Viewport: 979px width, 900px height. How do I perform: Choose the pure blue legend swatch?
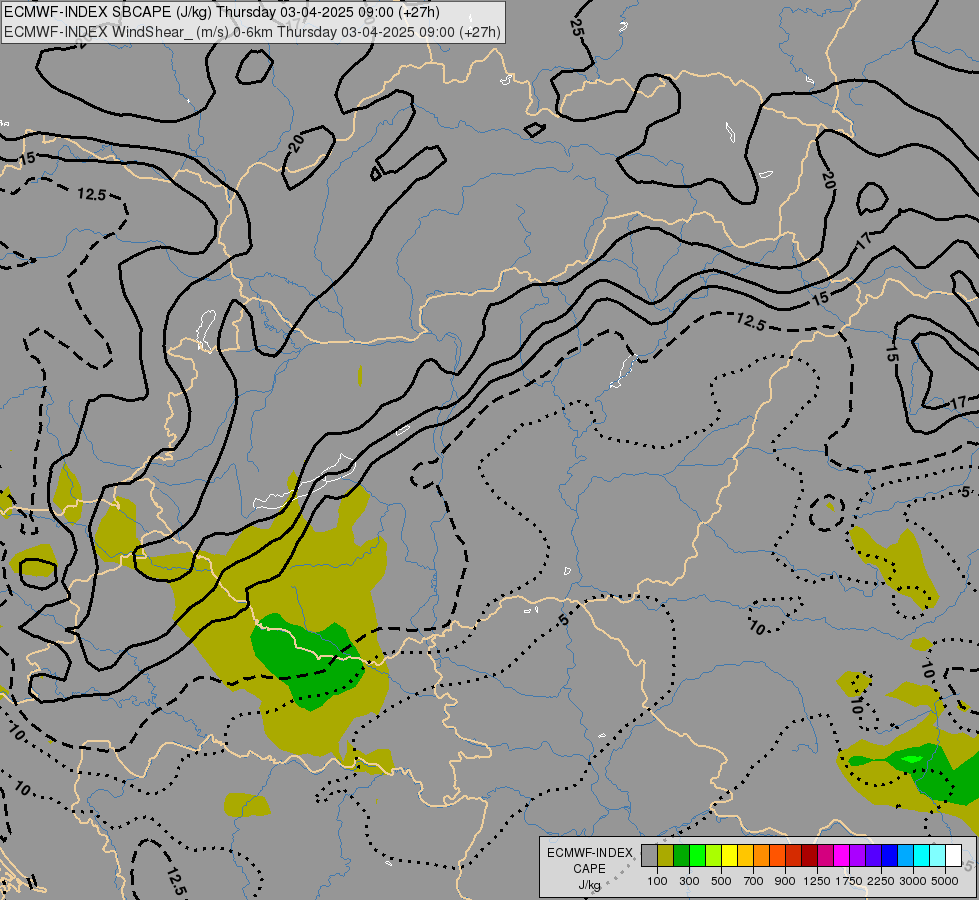[889, 855]
